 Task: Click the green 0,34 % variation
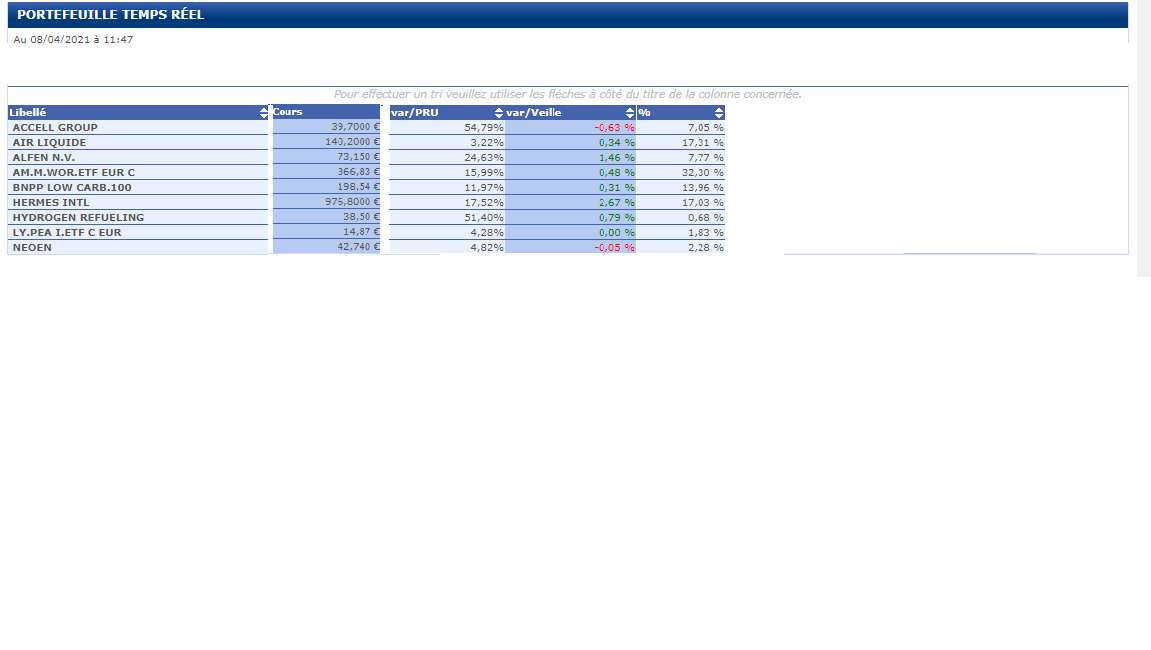pyautogui.click(x=617, y=142)
